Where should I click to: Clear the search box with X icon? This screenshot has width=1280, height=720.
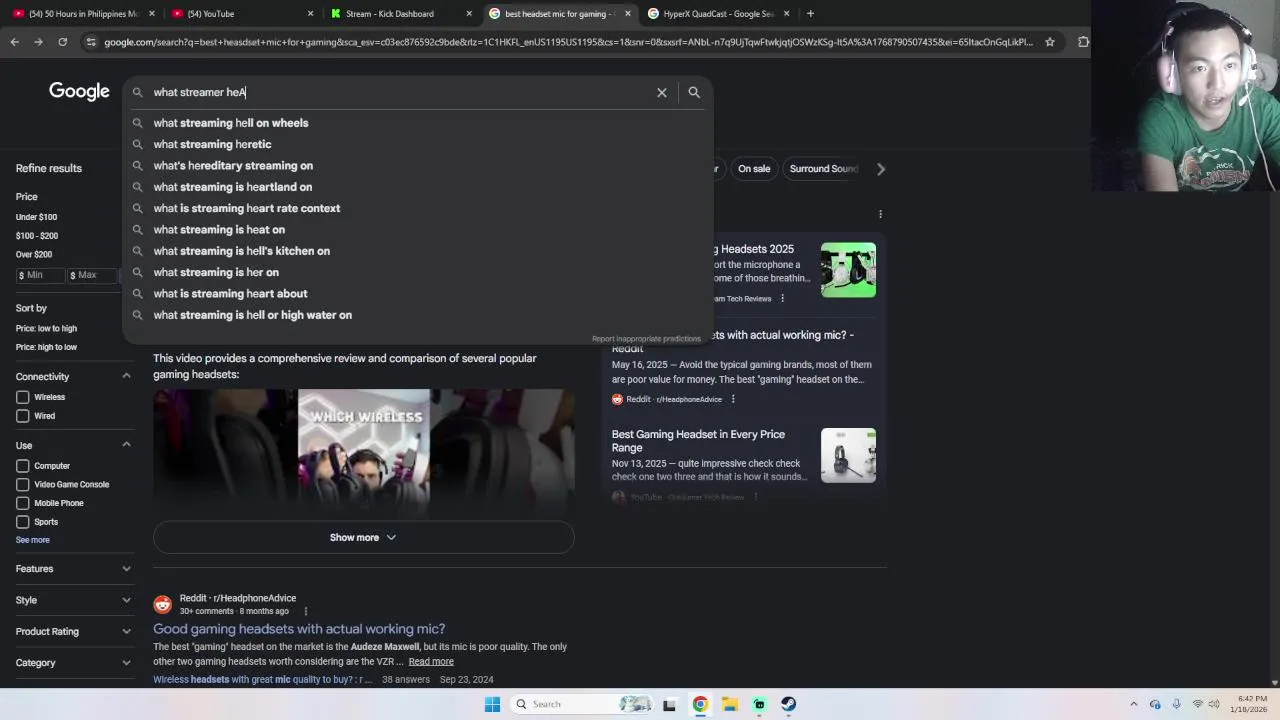pyautogui.click(x=661, y=92)
